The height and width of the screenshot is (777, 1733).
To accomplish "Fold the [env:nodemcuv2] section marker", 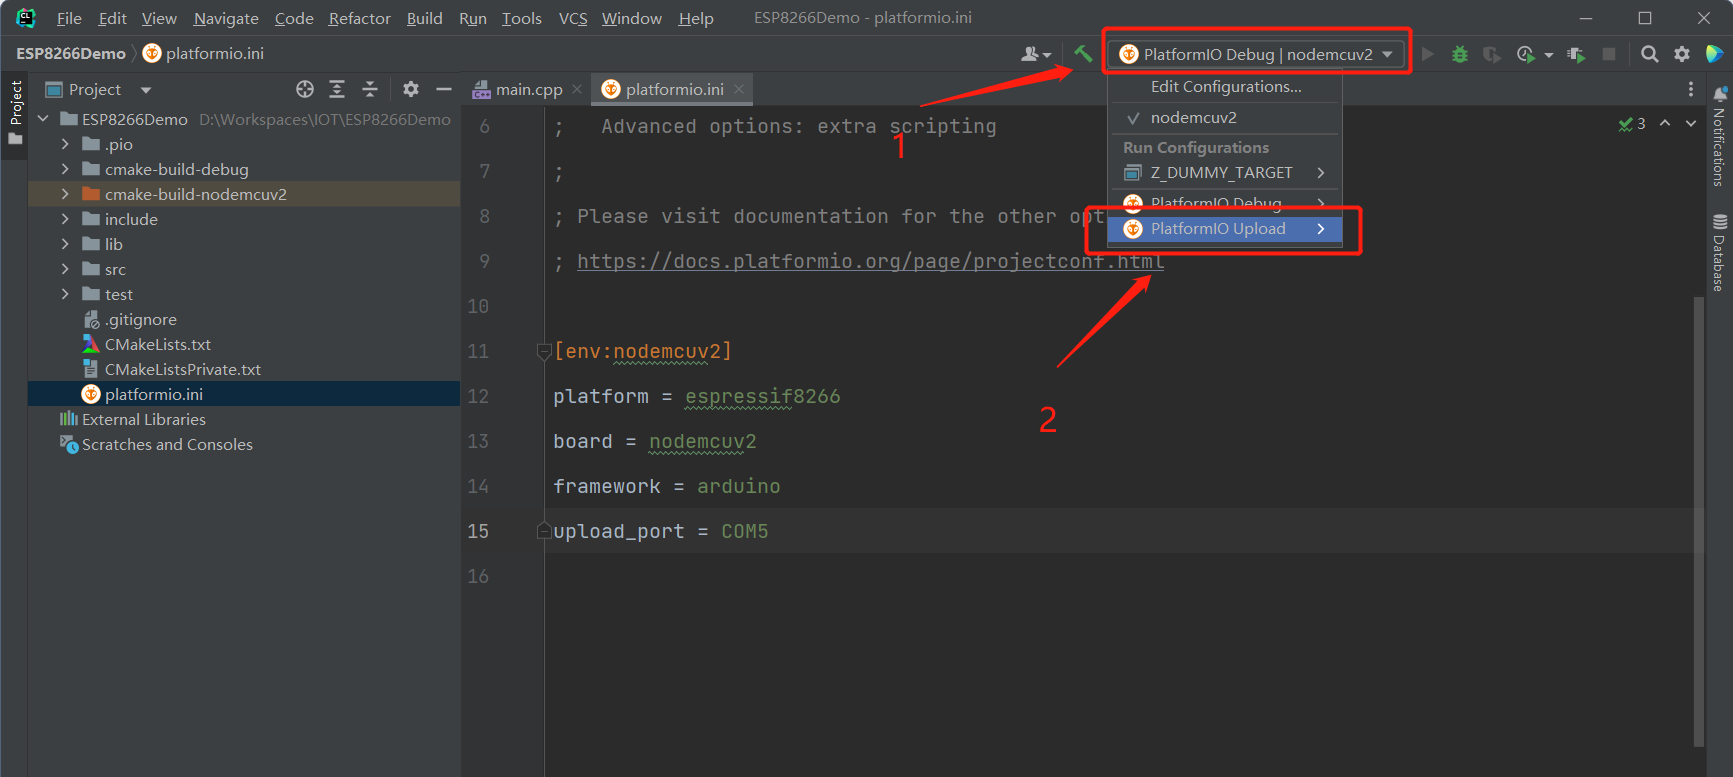I will tap(544, 351).
